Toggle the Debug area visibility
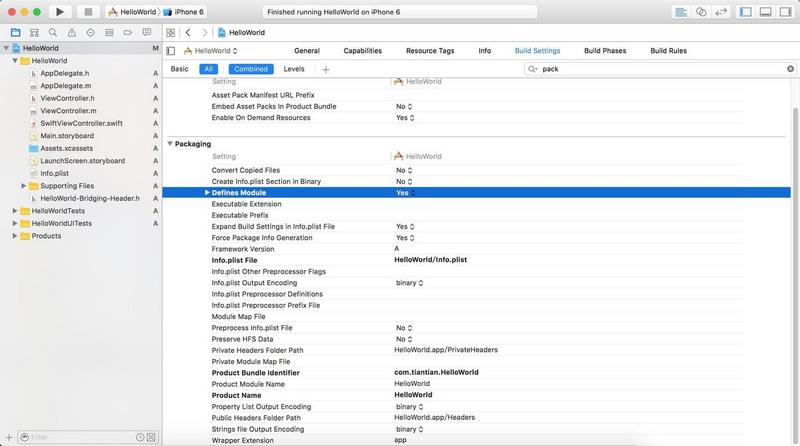This screenshot has width=800, height=446. [765, 12]
